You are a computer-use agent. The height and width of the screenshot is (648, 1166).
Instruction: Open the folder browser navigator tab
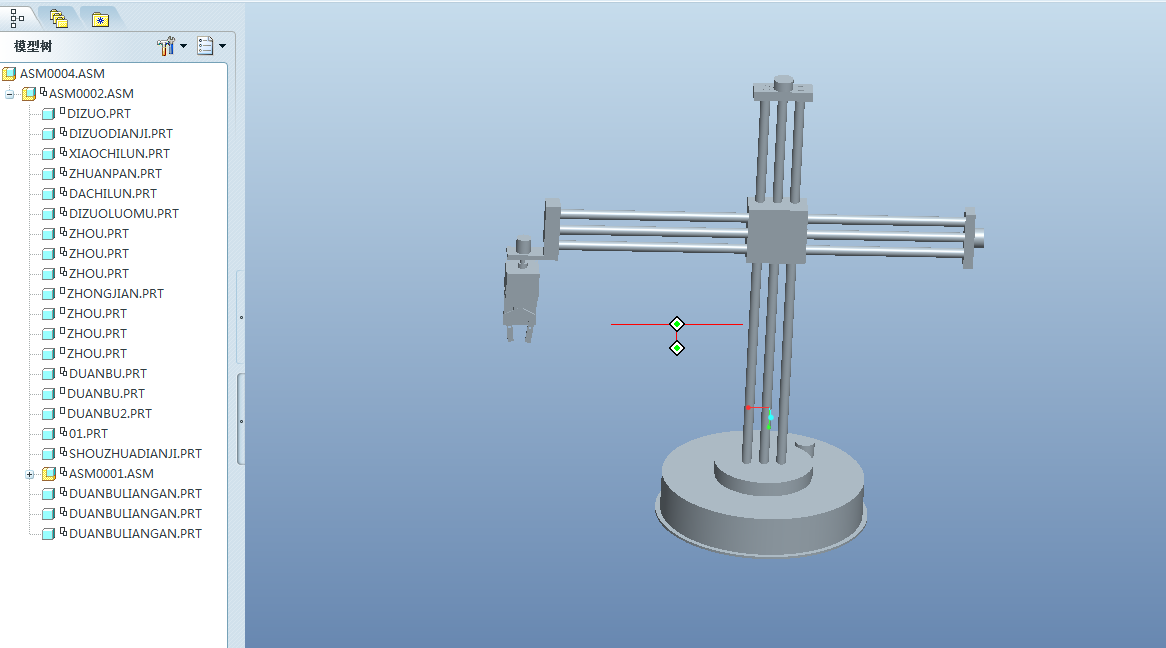pos(58,19)
